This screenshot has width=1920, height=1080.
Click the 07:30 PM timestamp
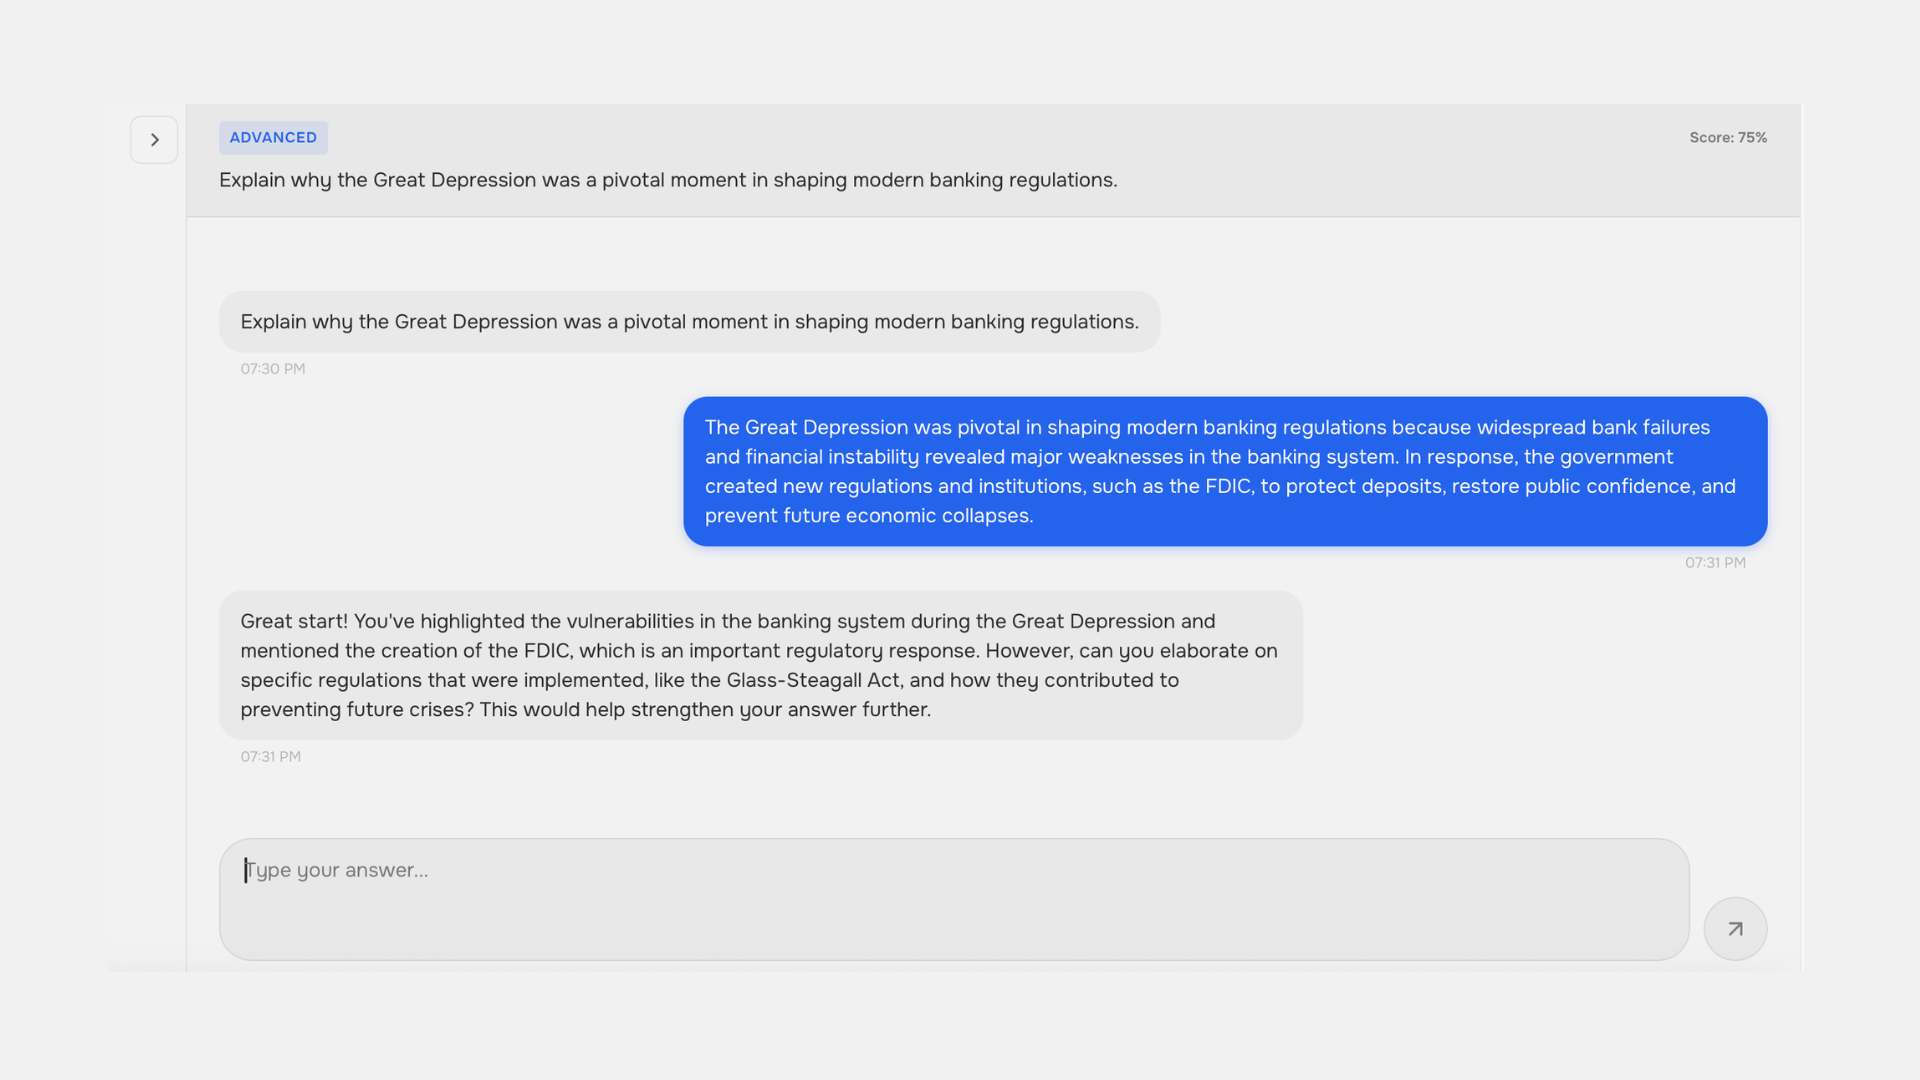tap(273, 369)
